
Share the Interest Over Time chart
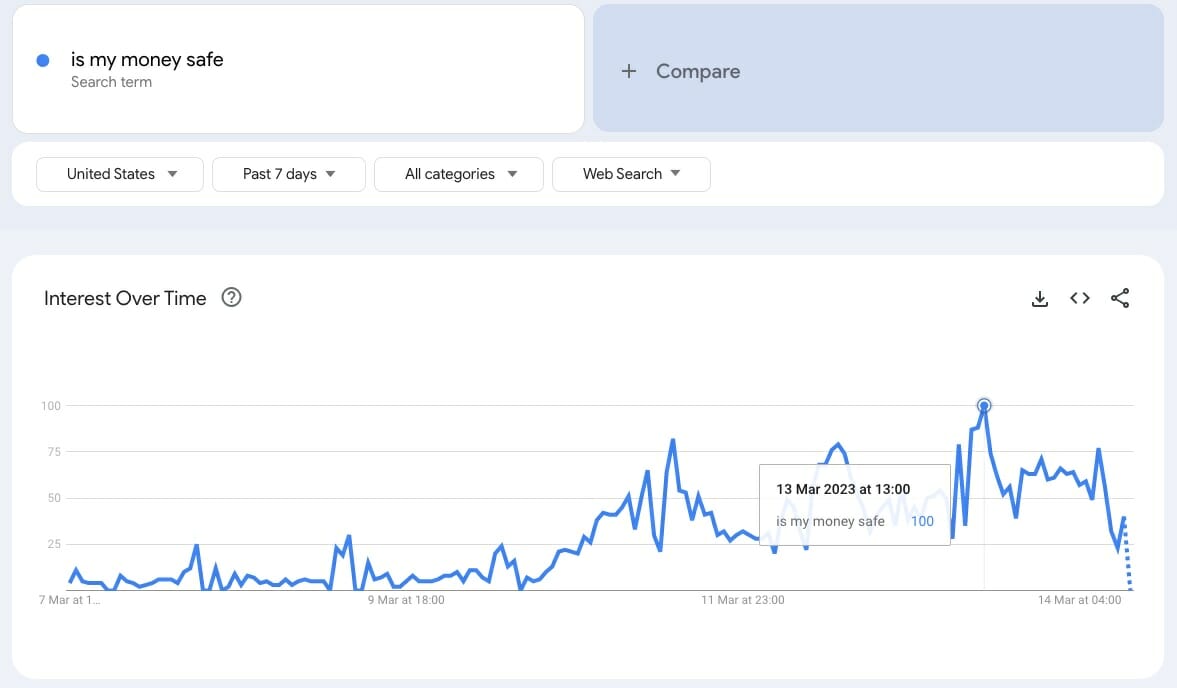[1120, 298]
